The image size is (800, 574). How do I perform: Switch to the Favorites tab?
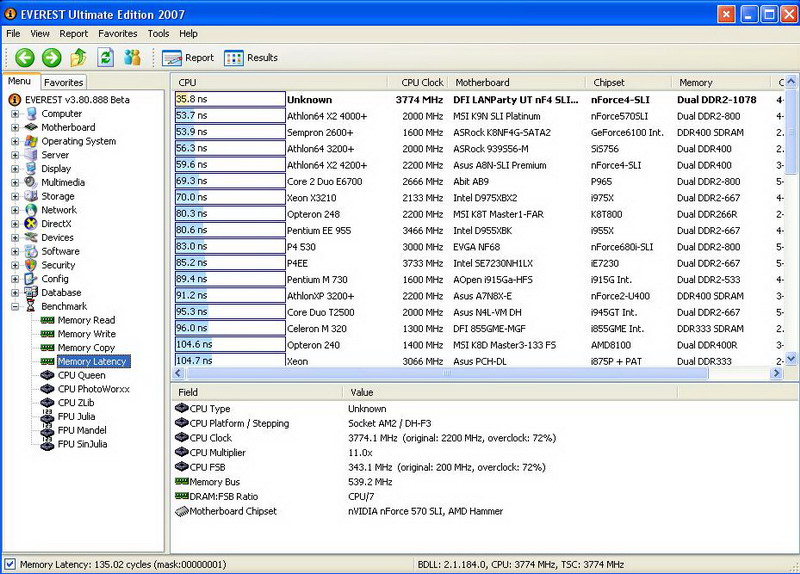tap(63, 82)
